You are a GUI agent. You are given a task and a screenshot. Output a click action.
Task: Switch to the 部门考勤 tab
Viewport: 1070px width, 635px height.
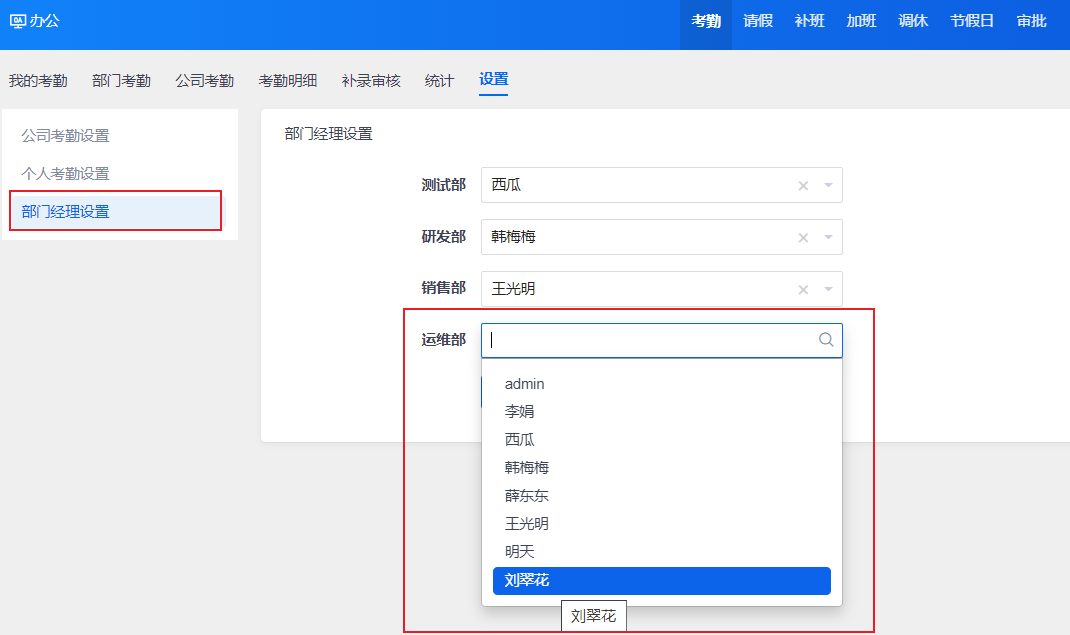click(x=121, y=81)
